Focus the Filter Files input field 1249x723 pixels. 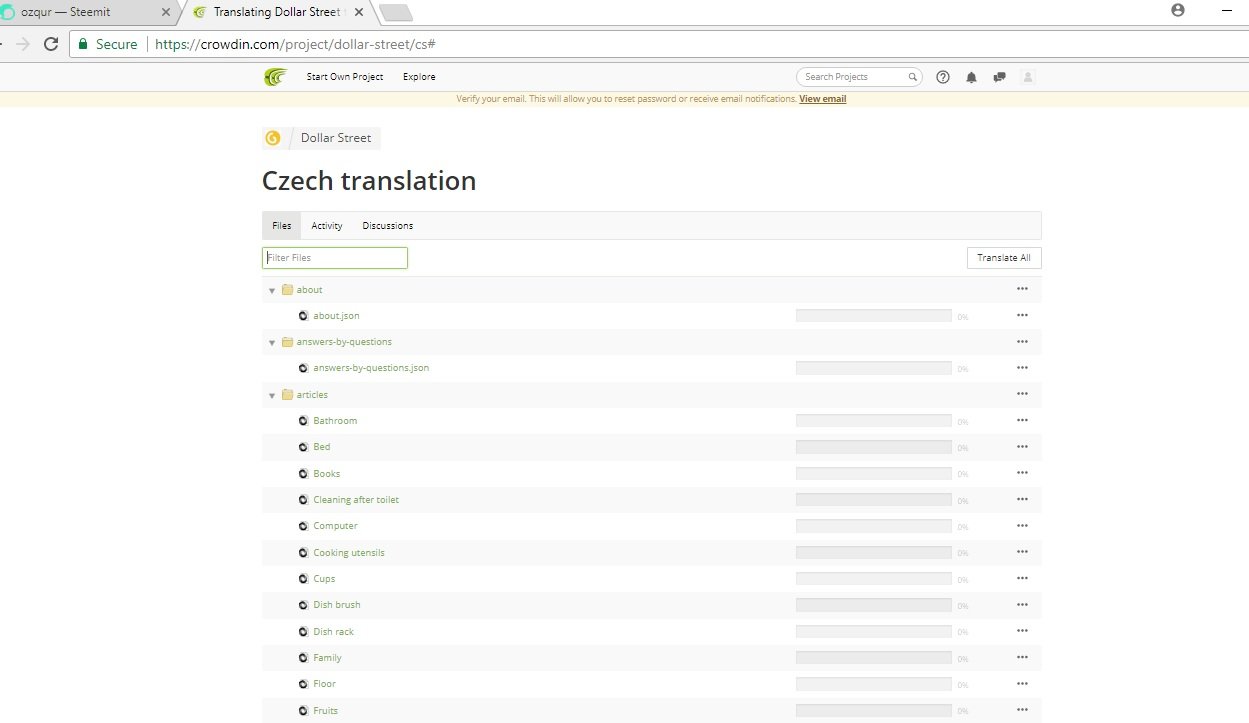335,258
